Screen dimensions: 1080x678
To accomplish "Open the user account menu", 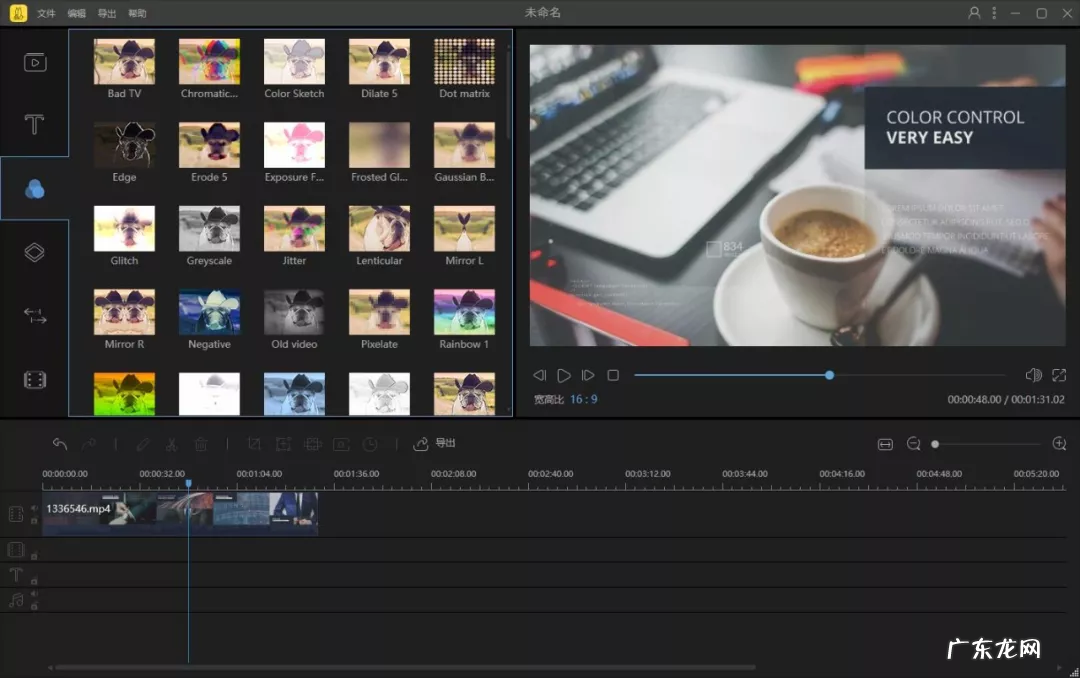I will click(x=974, y=13).
